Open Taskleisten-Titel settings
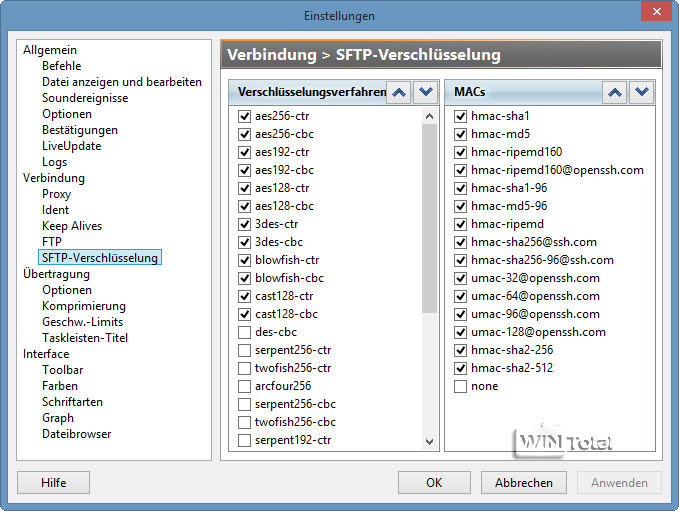 point(85,338)
